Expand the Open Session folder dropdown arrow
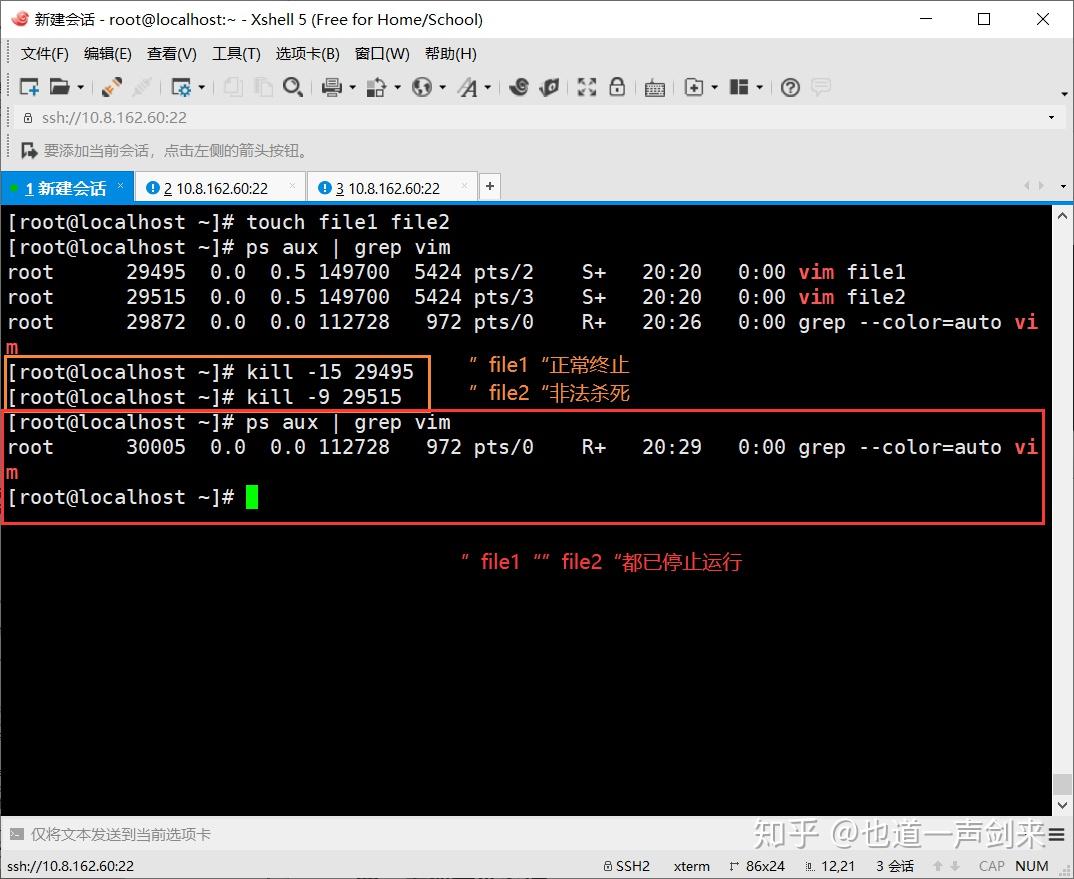The height and width of the screenshot is (879, 1074). tap(81, 87)
